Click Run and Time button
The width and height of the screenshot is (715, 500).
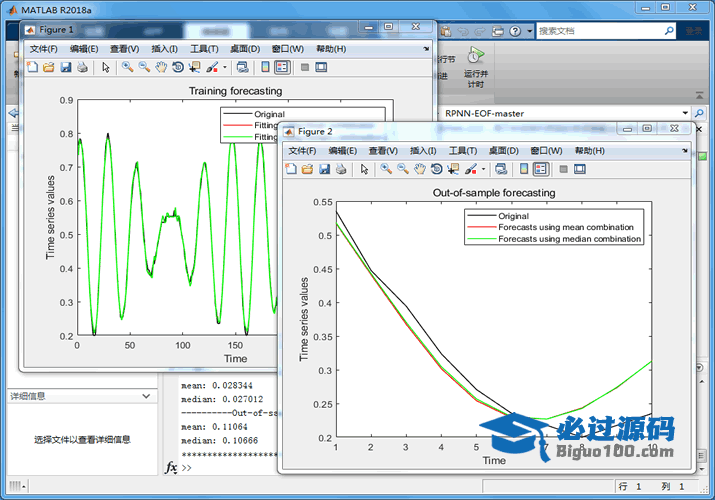coord(475,67)
